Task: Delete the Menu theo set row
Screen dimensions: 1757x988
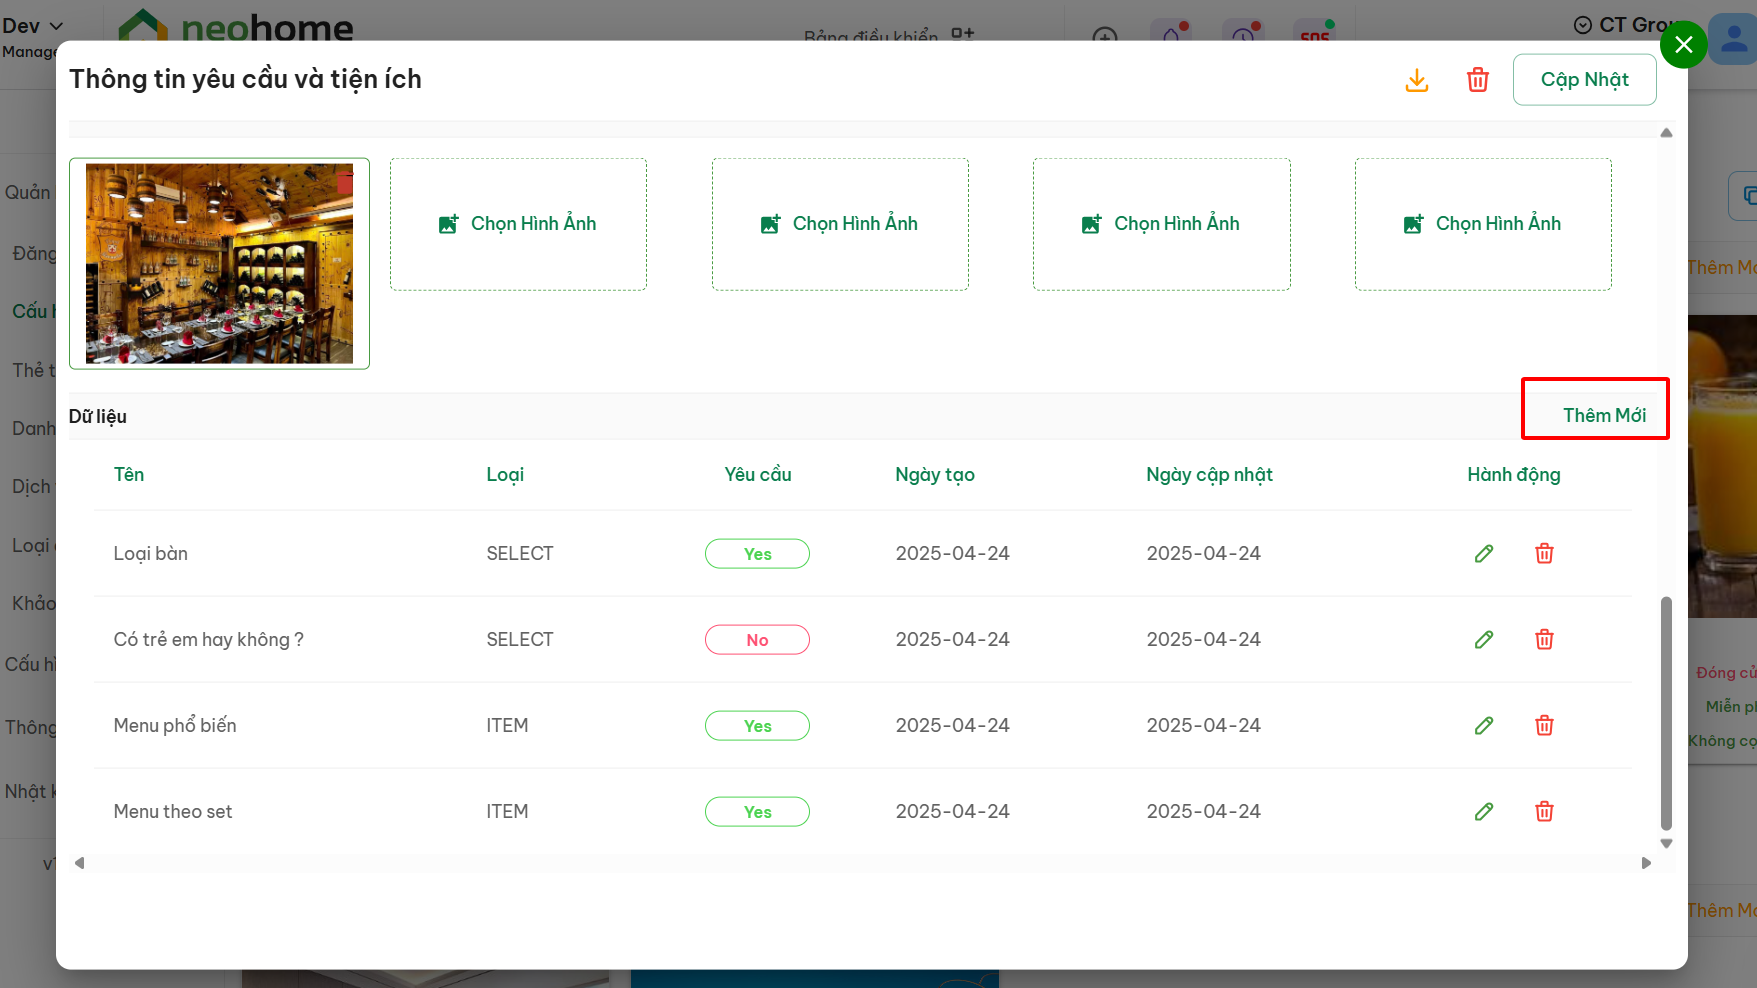Action: click(1544, 811)
